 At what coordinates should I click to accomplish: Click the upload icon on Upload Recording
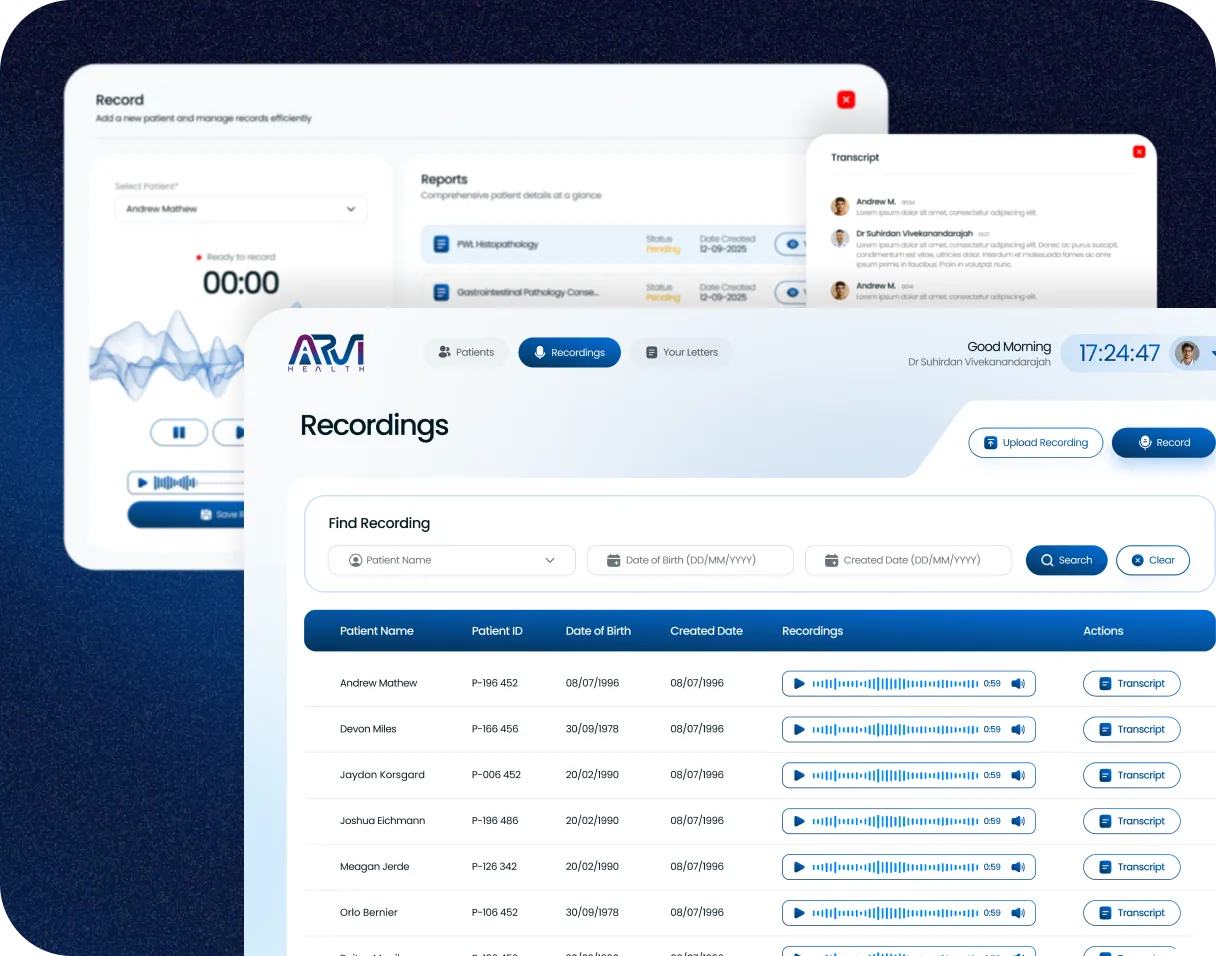(x=990, y=442)
